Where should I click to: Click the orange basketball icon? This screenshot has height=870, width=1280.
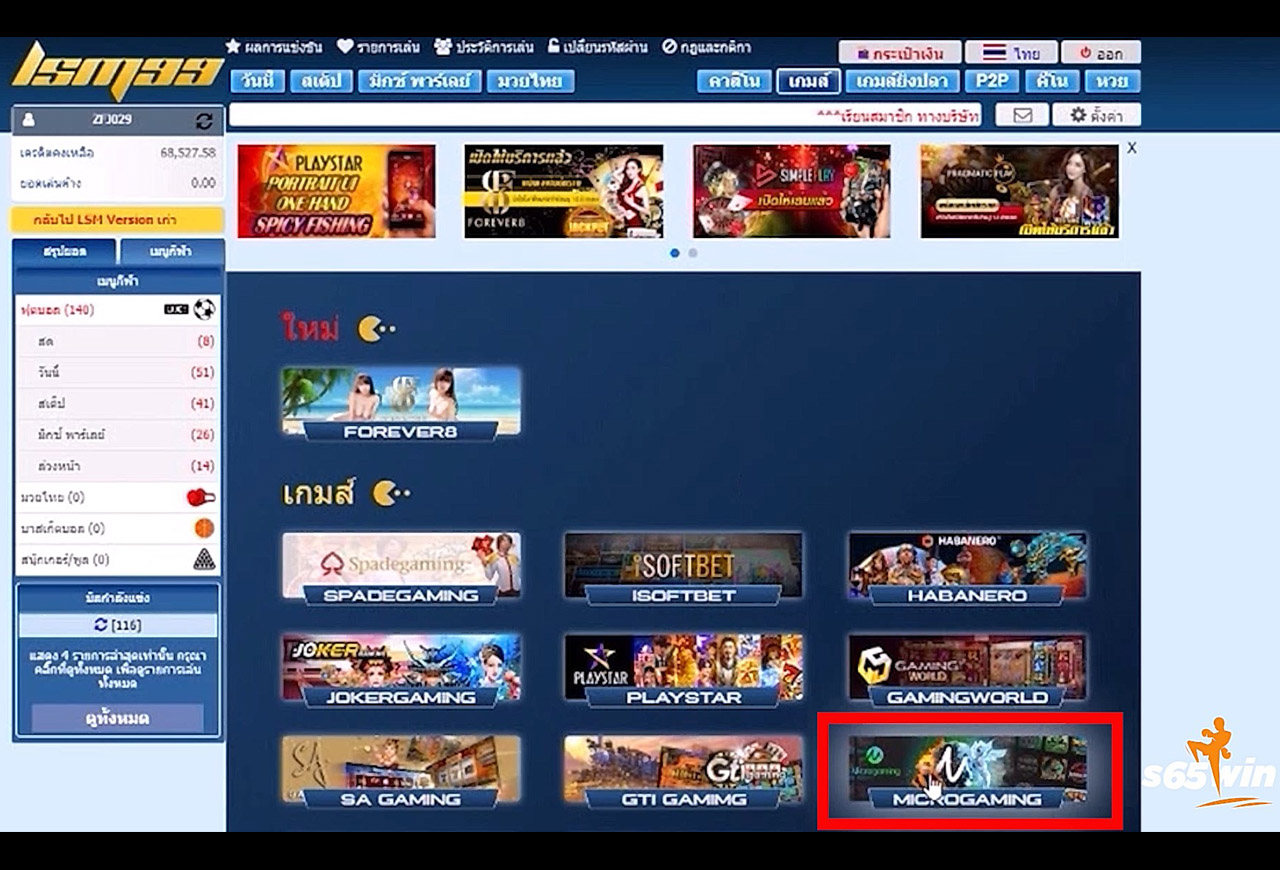tap(204, 528)
